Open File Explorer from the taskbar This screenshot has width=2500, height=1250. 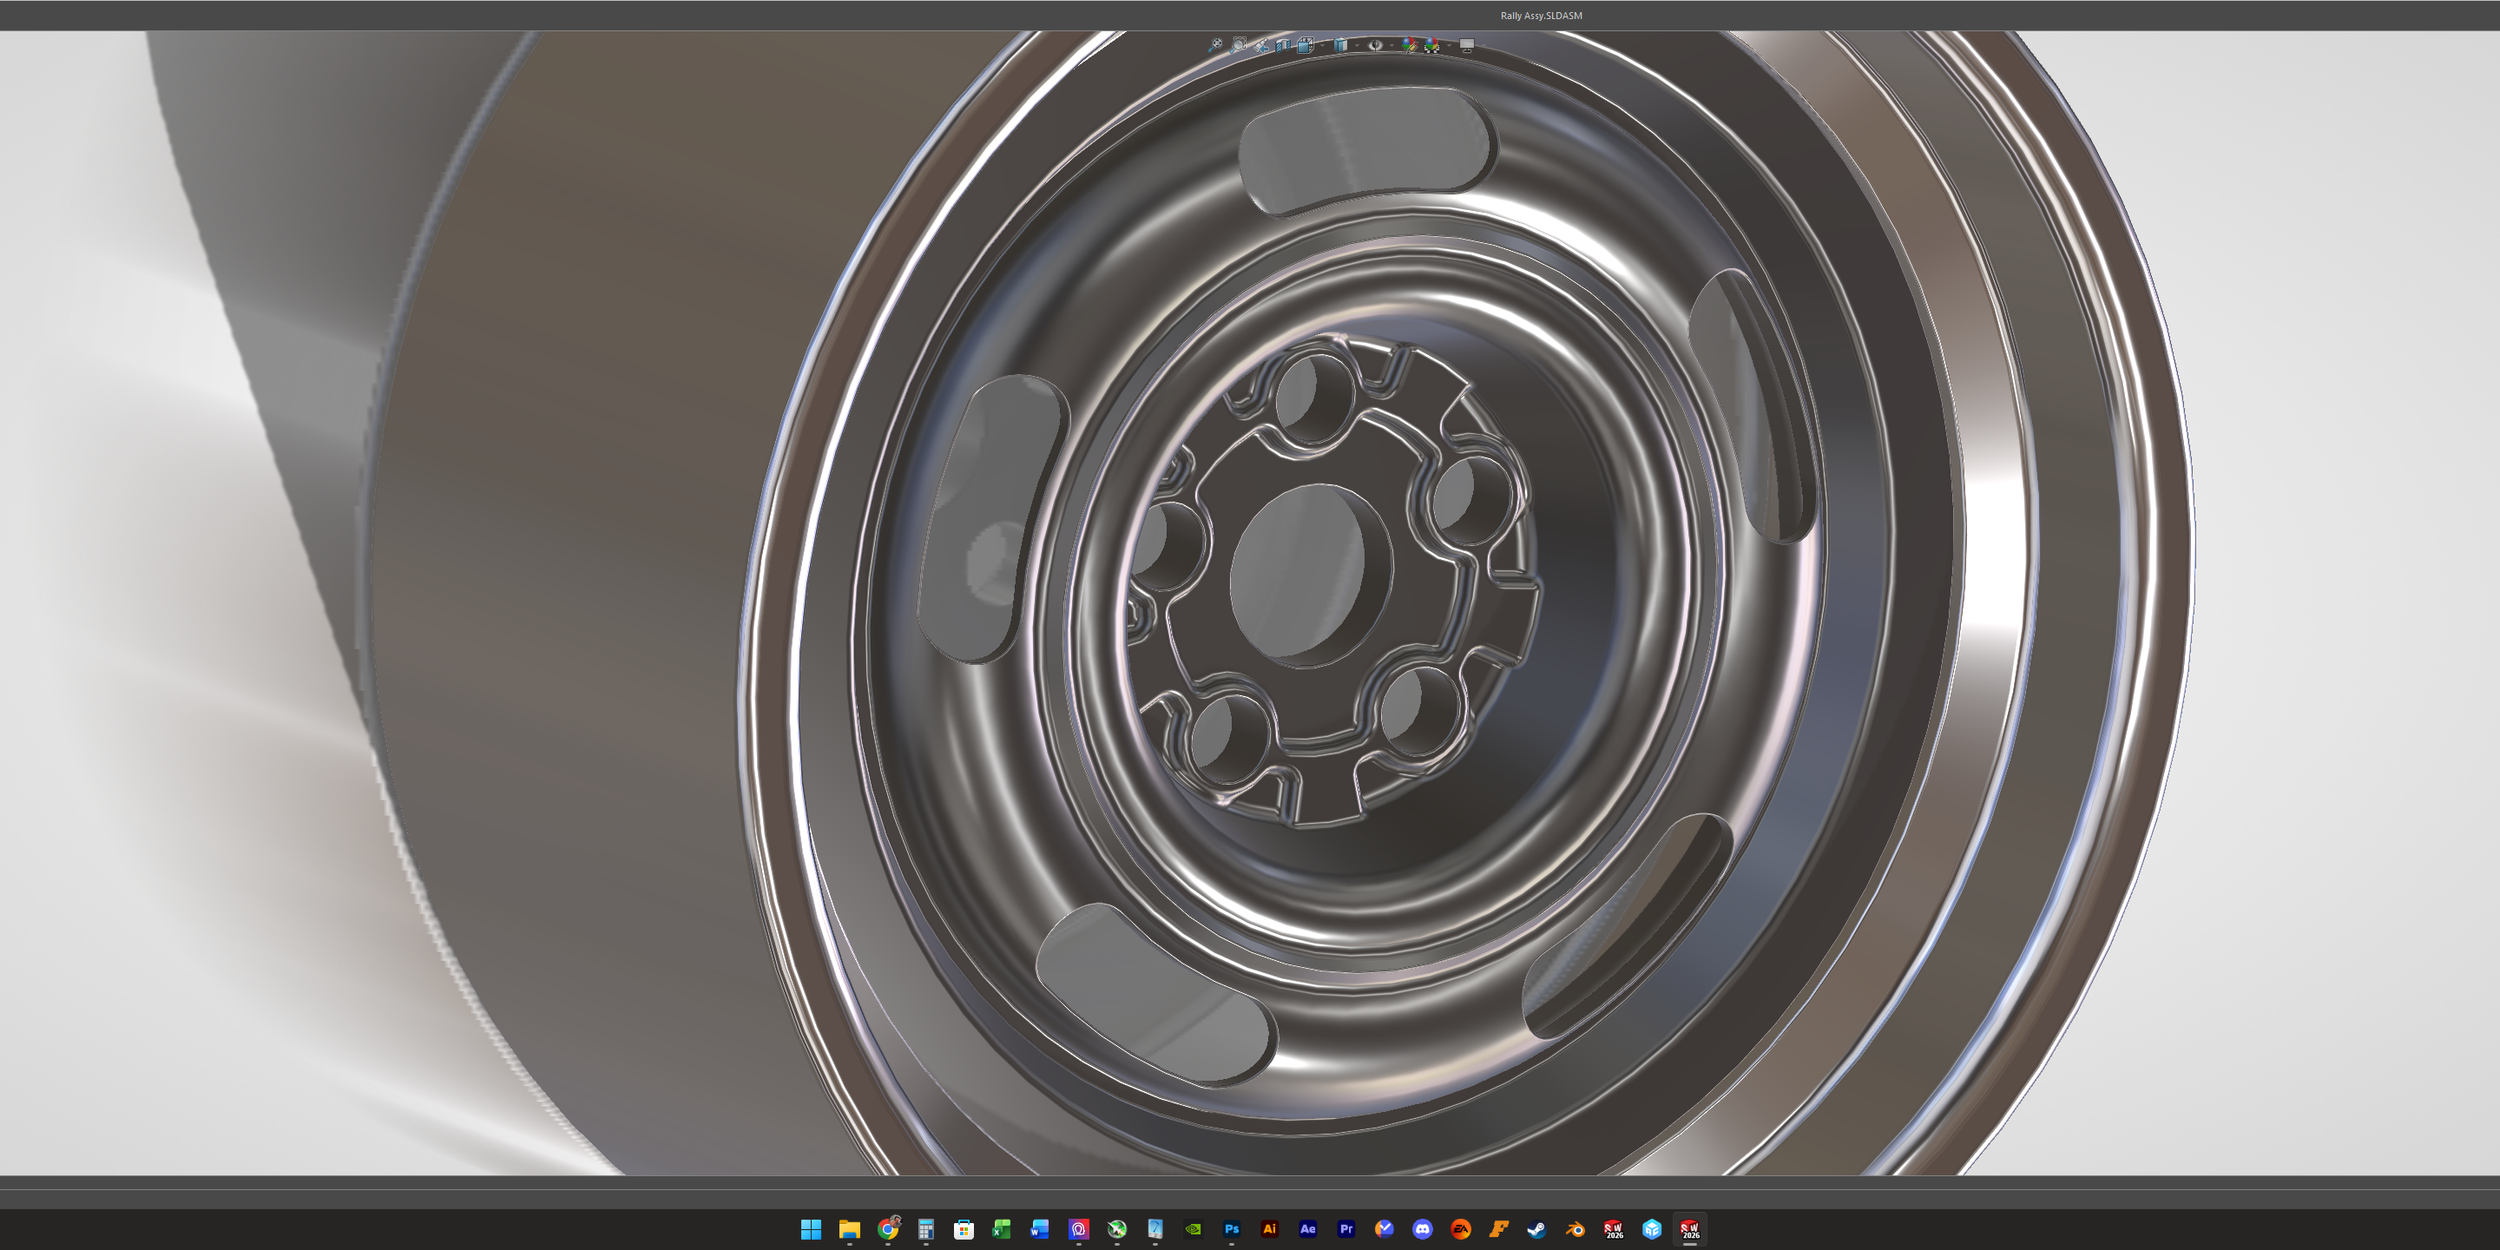tap(849, 1229)
